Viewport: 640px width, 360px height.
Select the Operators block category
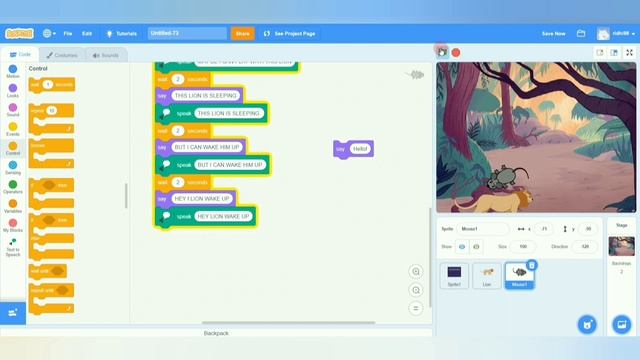tap(13, 187)
